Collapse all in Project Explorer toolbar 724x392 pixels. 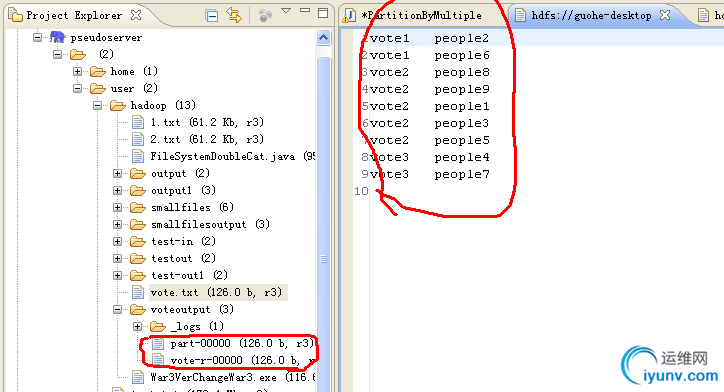[x=211, y=16]
